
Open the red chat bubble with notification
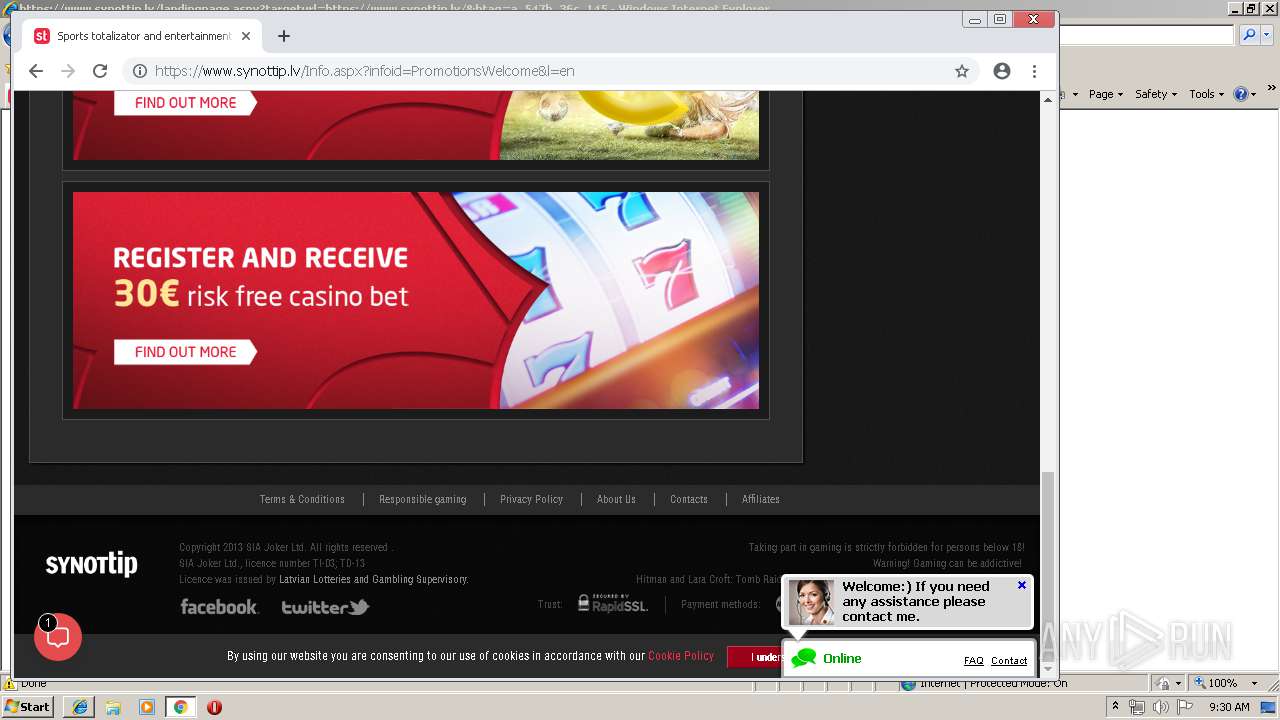pos(58,637)
